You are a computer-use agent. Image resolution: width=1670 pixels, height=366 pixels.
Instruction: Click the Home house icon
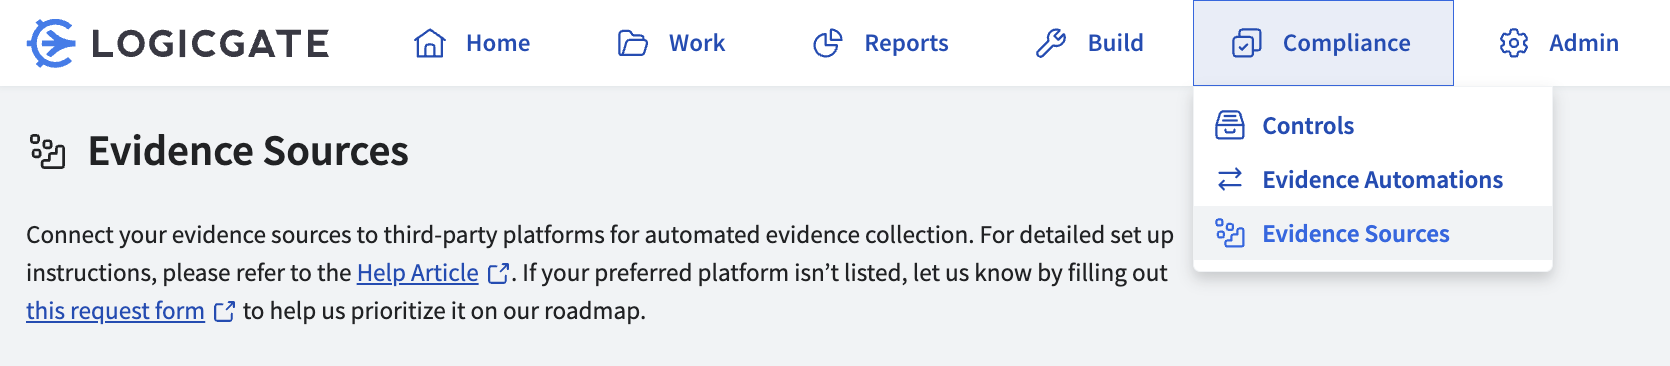[x=430, y=43]
